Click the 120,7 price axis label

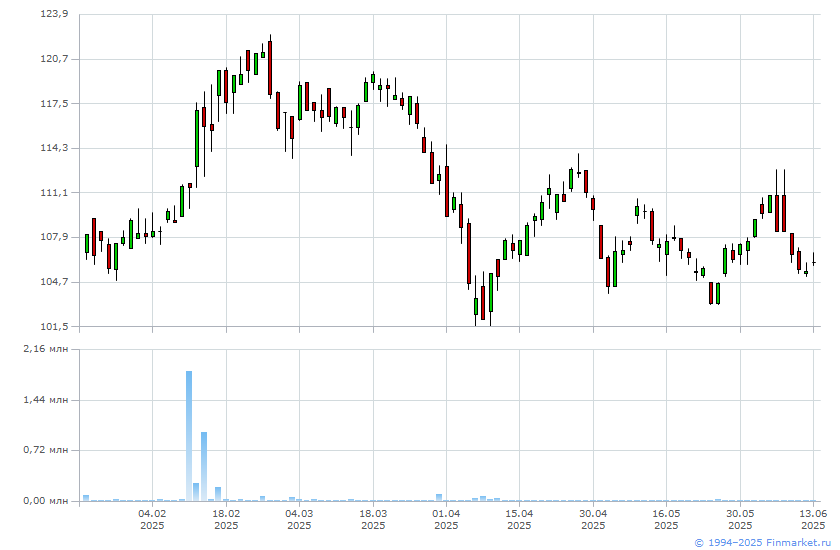55,58
